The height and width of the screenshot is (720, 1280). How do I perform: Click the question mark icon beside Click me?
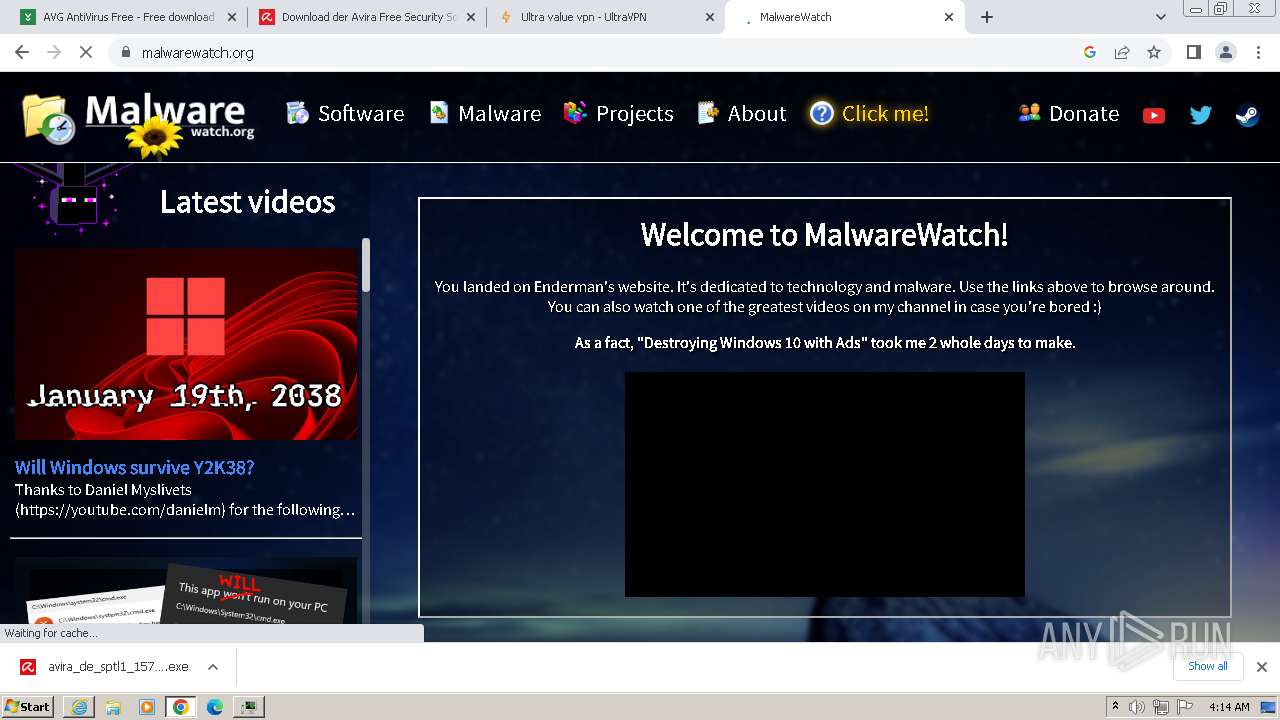(x=821, y=113)
